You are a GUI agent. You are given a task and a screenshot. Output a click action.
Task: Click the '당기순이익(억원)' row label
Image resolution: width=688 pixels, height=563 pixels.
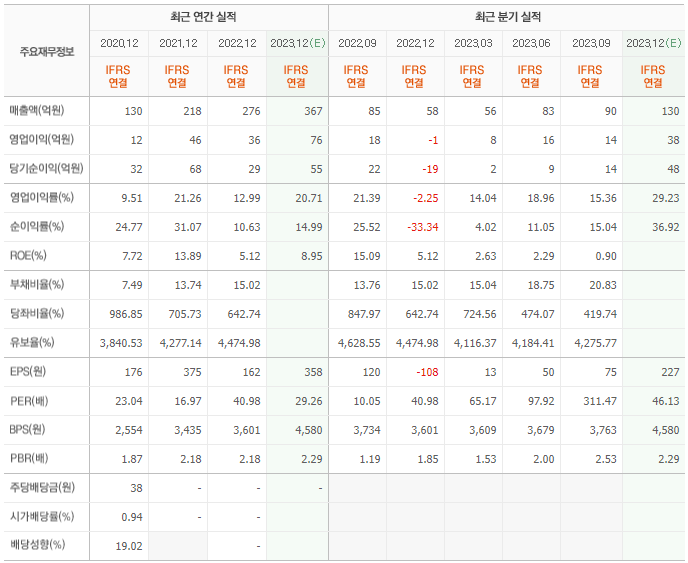(x=47, y=169)
